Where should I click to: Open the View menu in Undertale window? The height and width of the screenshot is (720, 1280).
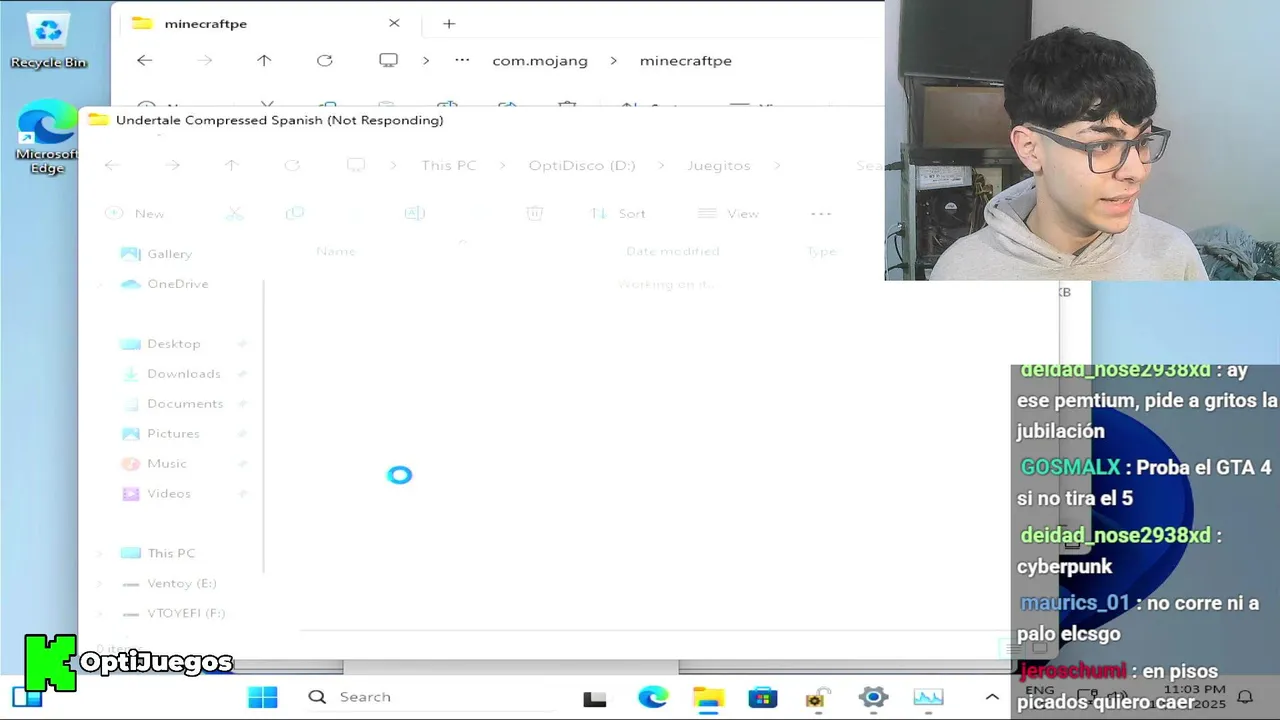pyautogui.click(x=729, y=213)
